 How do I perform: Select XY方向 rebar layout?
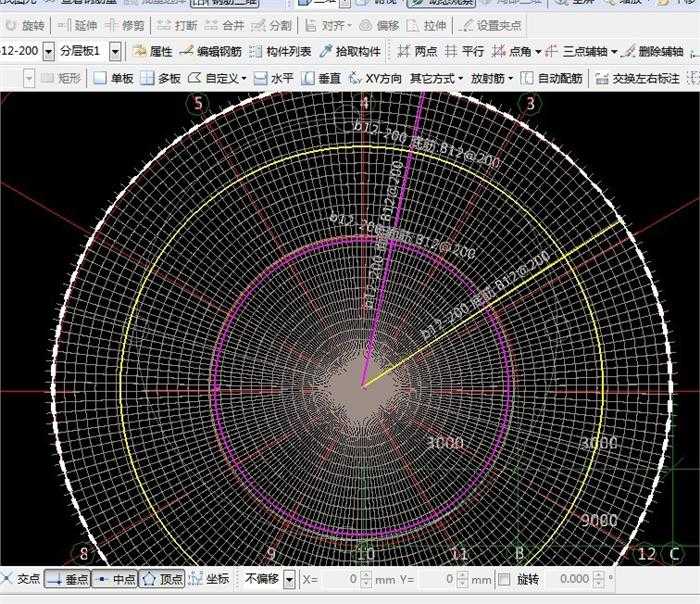click(x=375, y=79)
